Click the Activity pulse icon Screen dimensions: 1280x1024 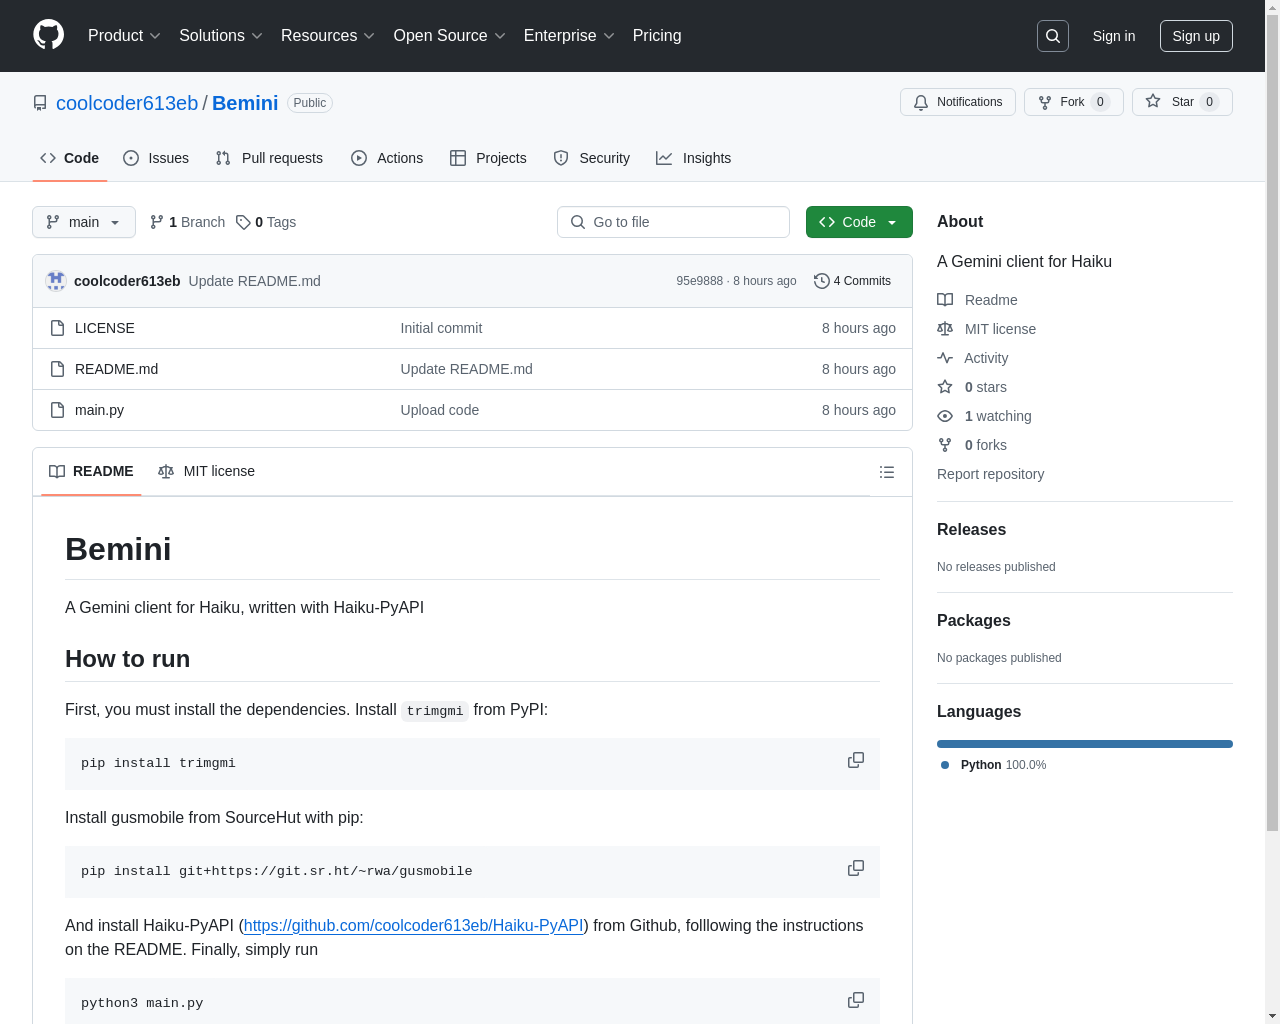[945, 358]
